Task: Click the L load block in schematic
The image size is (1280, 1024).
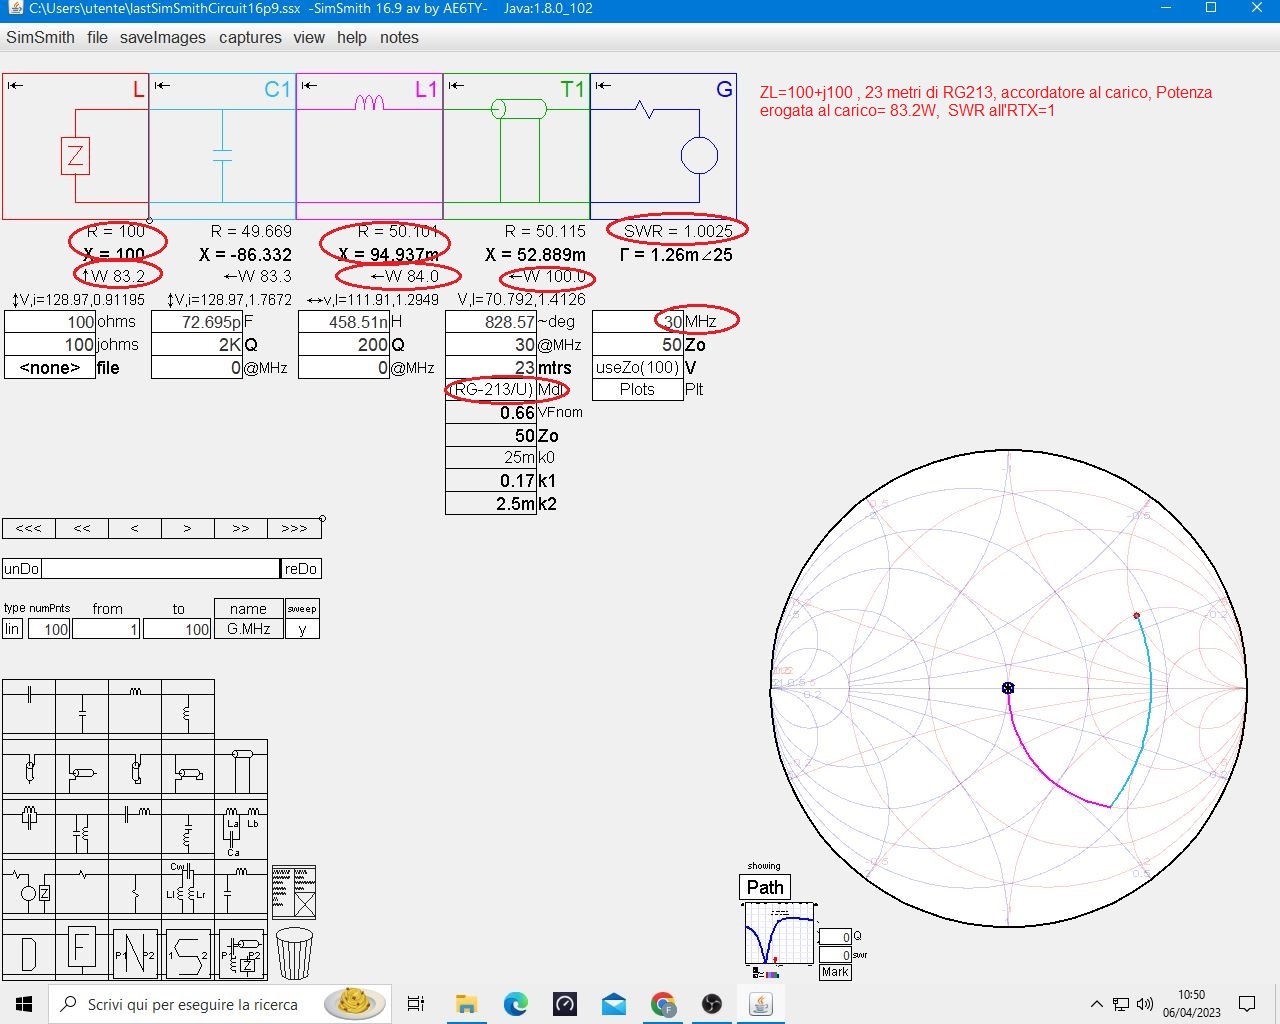Action: [76, 146]
